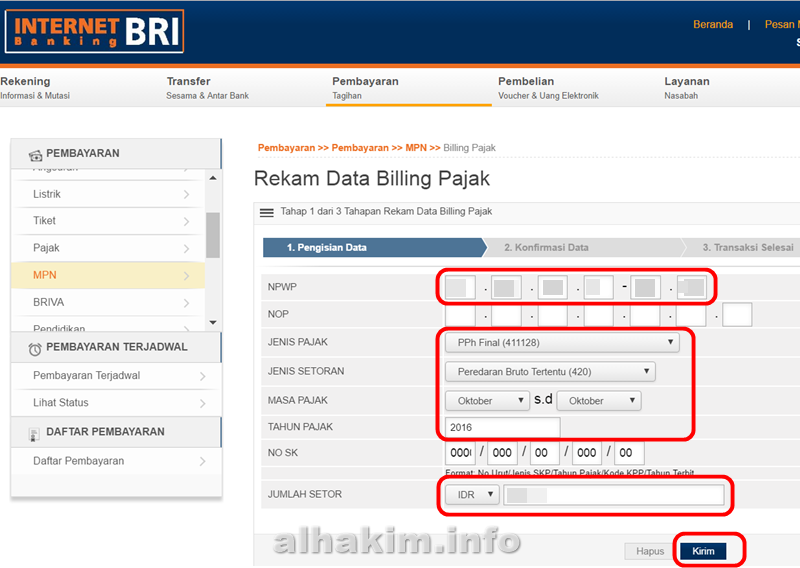This screenshot has height=568, width=800.
Task: Click the Jumlah Setor amount field
Action: [614, 495]
